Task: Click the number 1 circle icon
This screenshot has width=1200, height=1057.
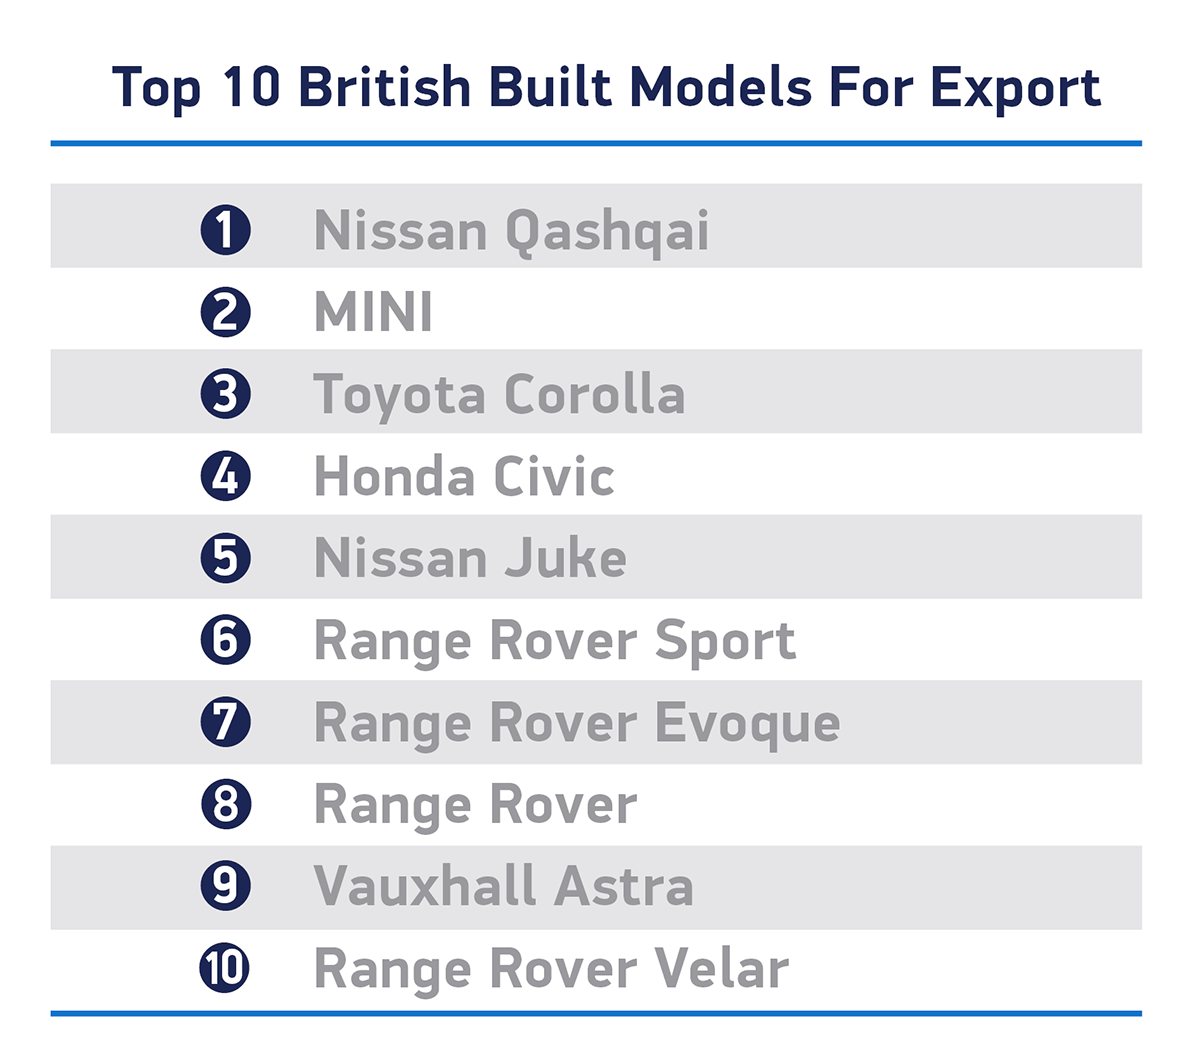Action: click(225, 230)
